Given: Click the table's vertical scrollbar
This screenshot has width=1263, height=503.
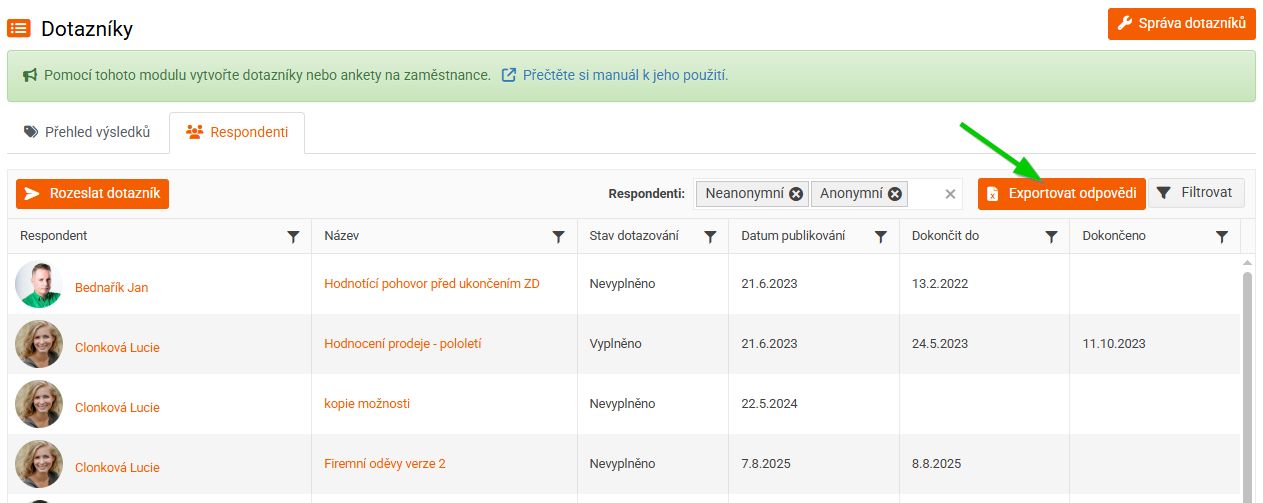Looking at the screenshot, I should 1247,380.
